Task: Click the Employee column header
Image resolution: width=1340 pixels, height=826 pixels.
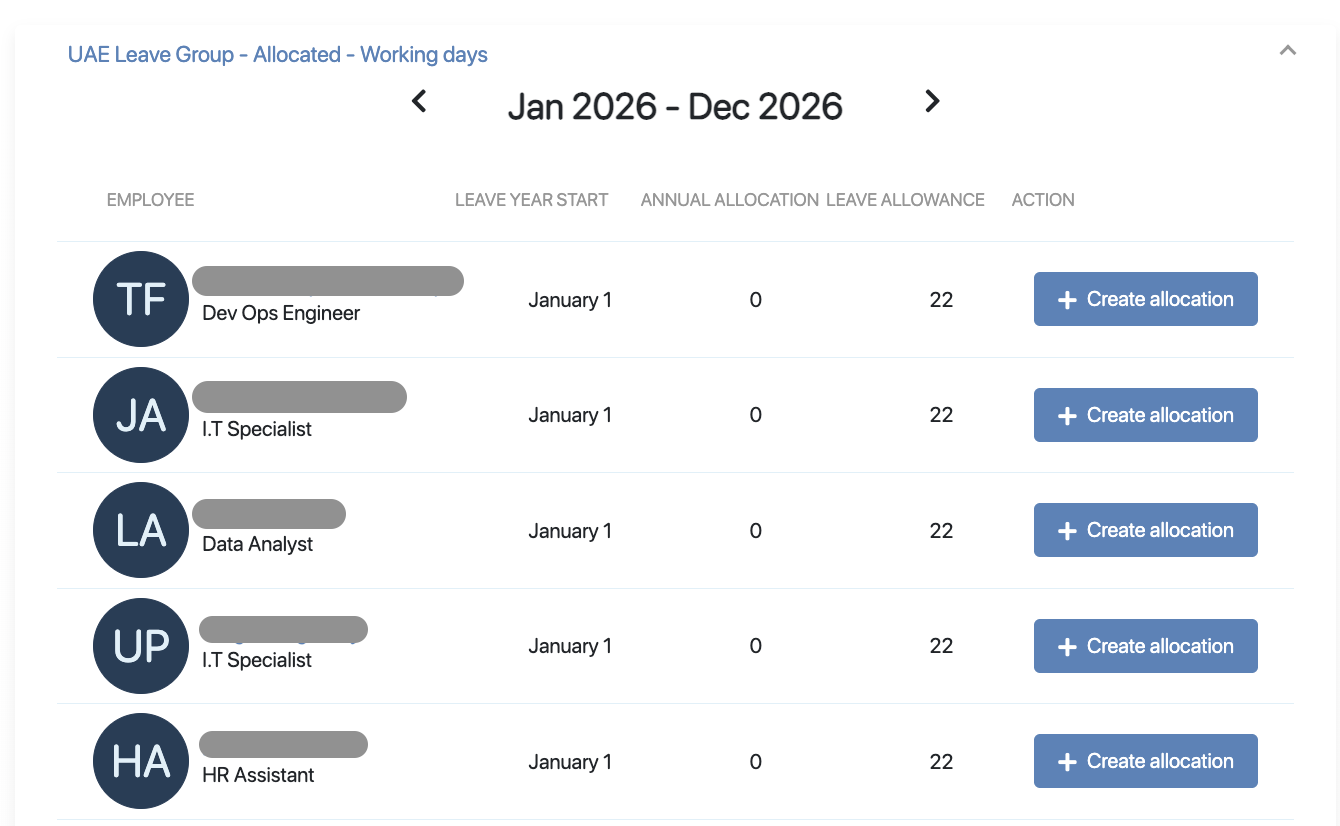Action: click(x=150, y=200)
